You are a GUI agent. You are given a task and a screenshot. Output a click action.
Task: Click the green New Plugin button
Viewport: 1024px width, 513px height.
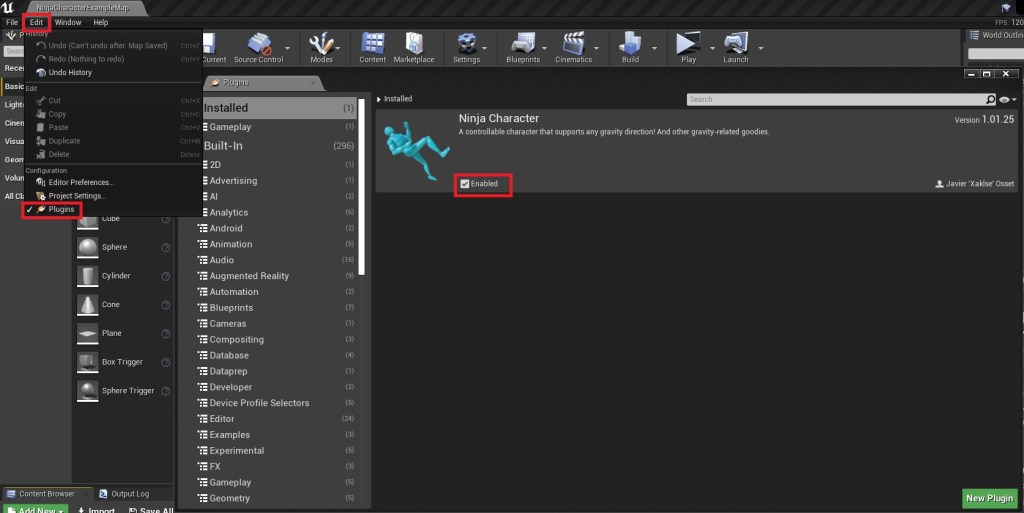[x=989, y=498]
